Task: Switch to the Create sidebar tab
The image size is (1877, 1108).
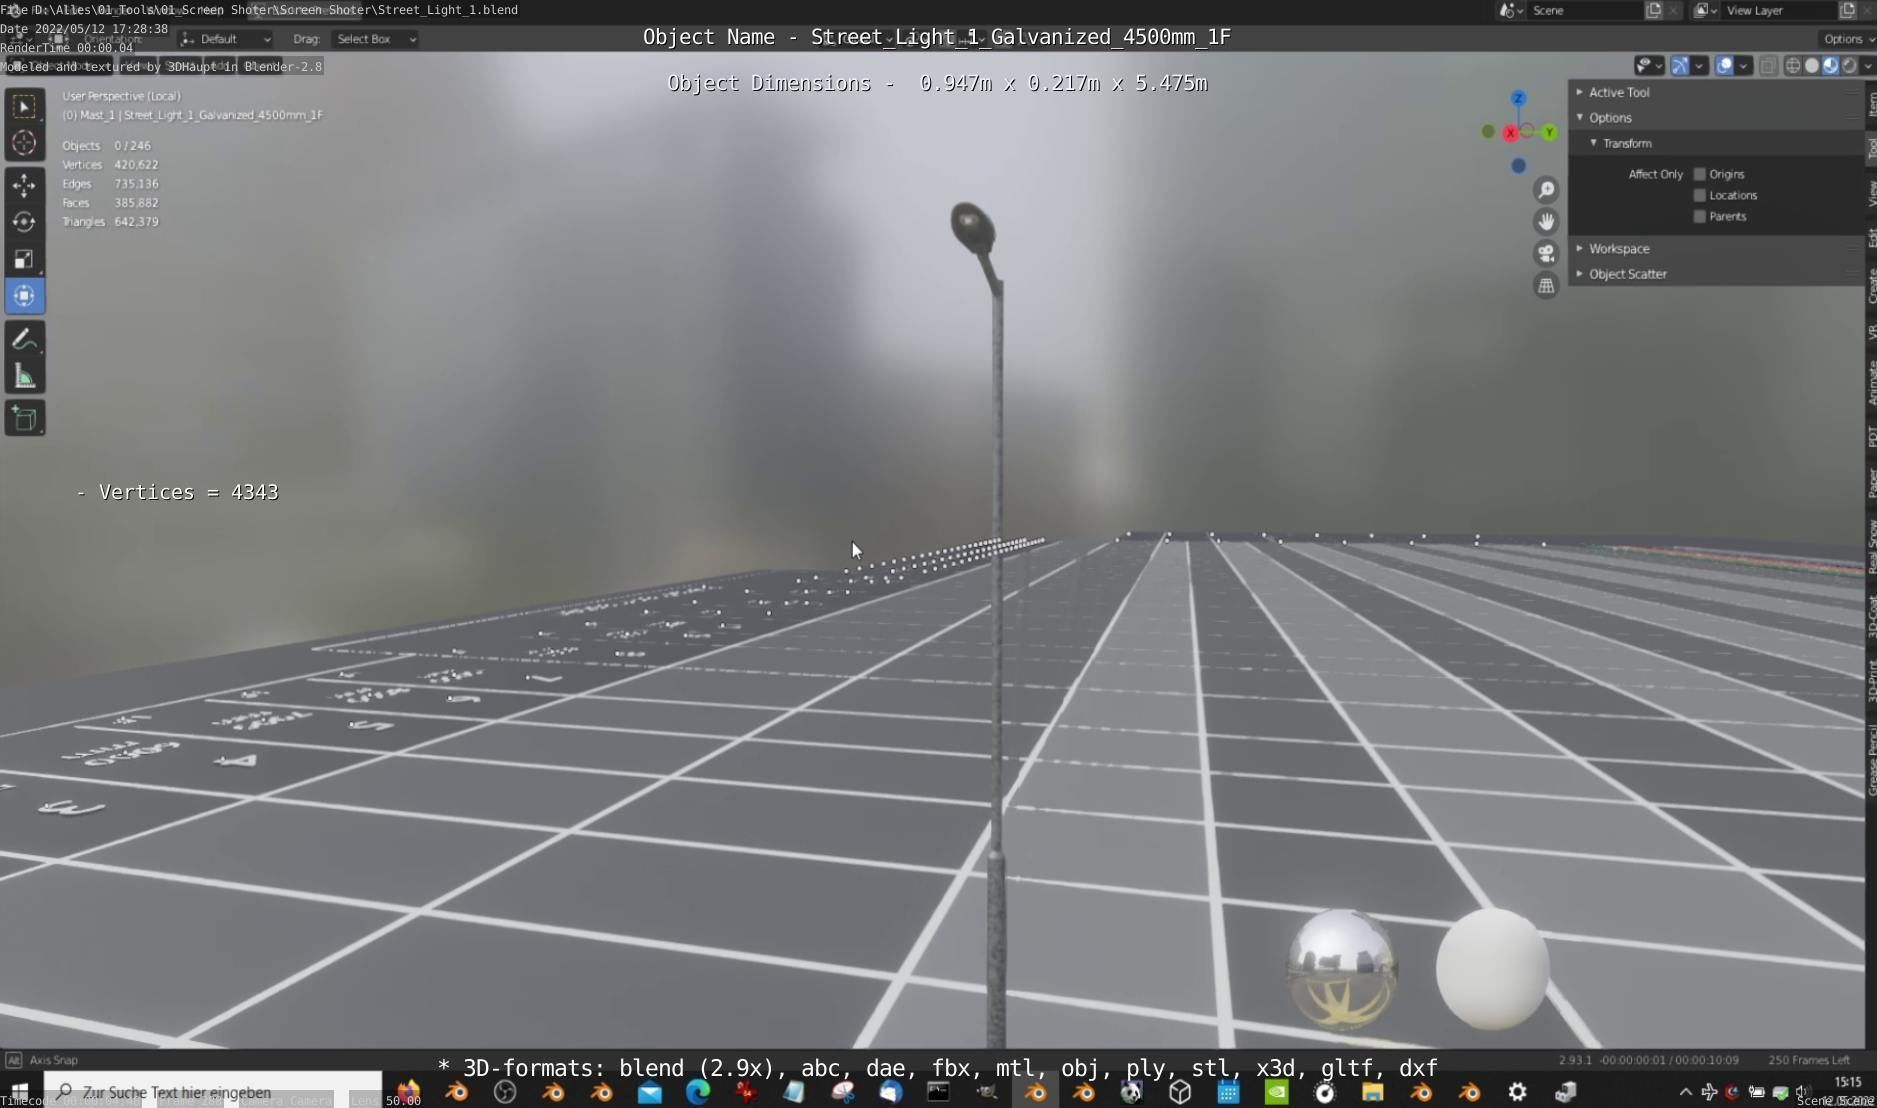Action: (x=1871, y=286)
